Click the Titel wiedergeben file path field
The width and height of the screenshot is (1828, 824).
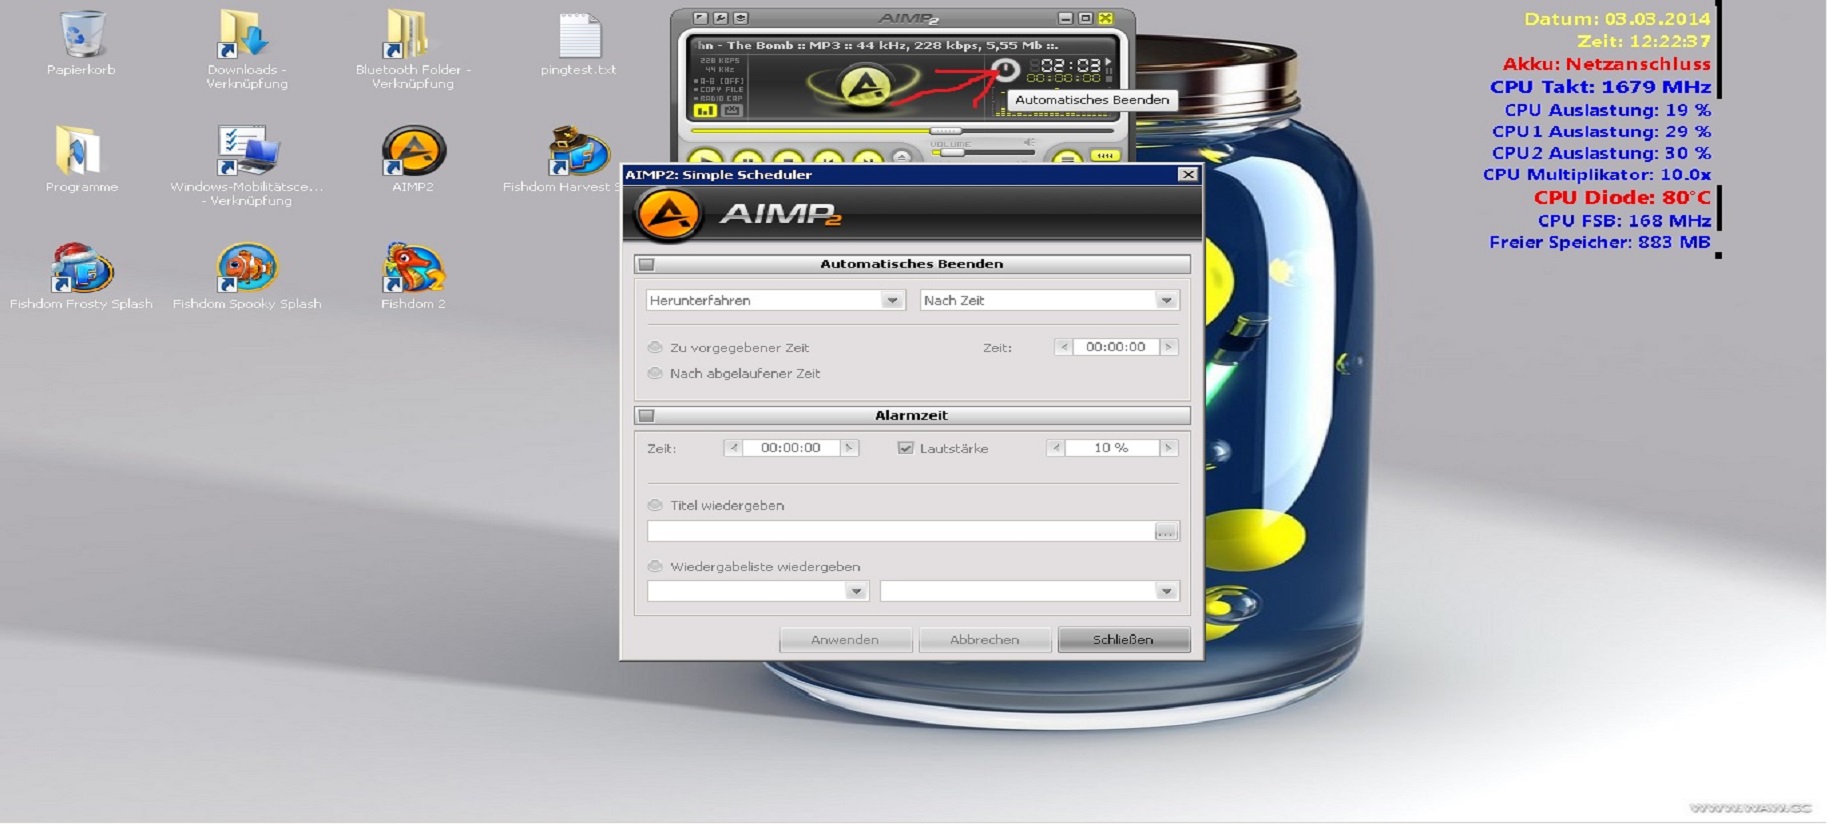[x=901, y=531]
